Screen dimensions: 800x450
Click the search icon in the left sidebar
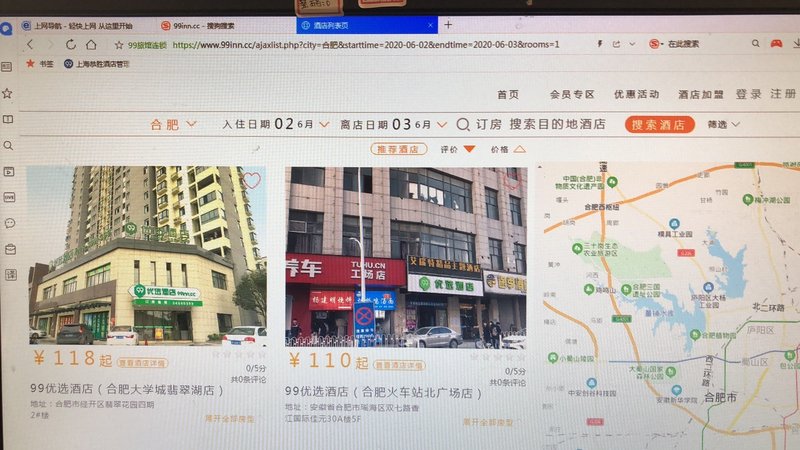(8, 145)
